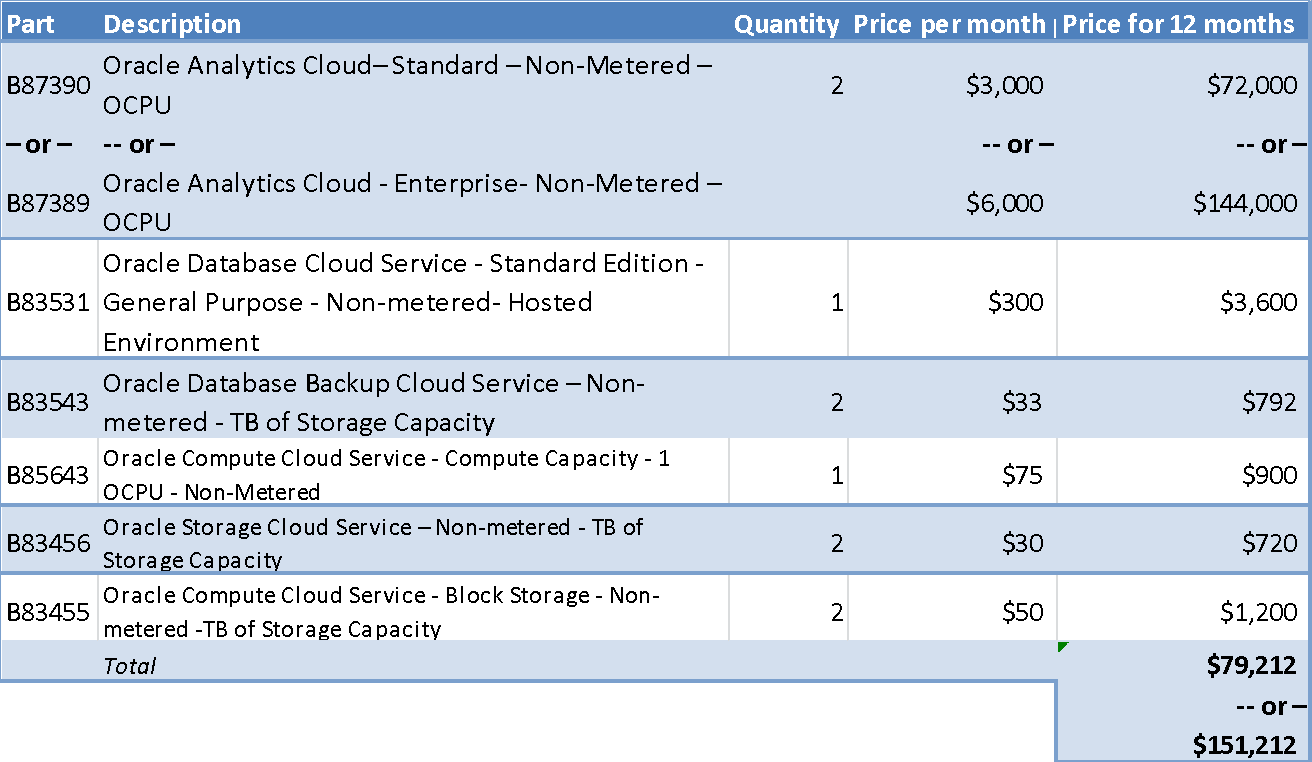The height and width of the screenshot is (762, 1312).
Task: Click the $792 yearly price cell
Action: point(1270,403)
